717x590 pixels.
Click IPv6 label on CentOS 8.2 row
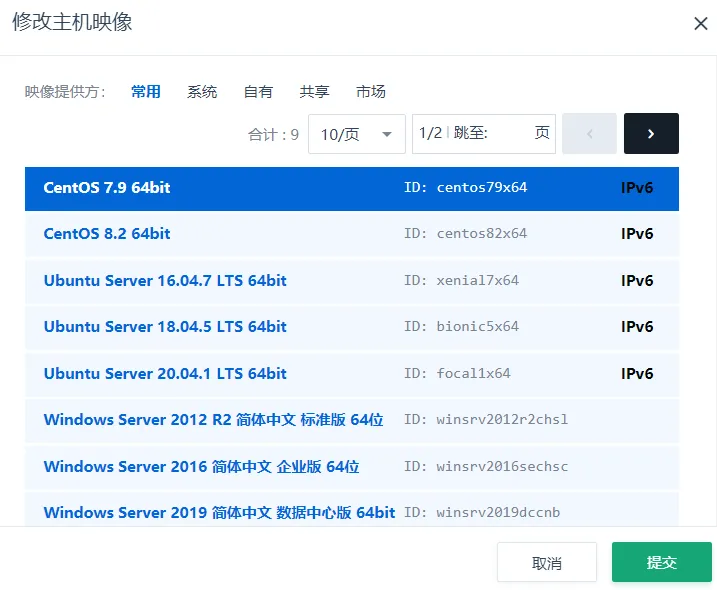[x=637, y=234]
